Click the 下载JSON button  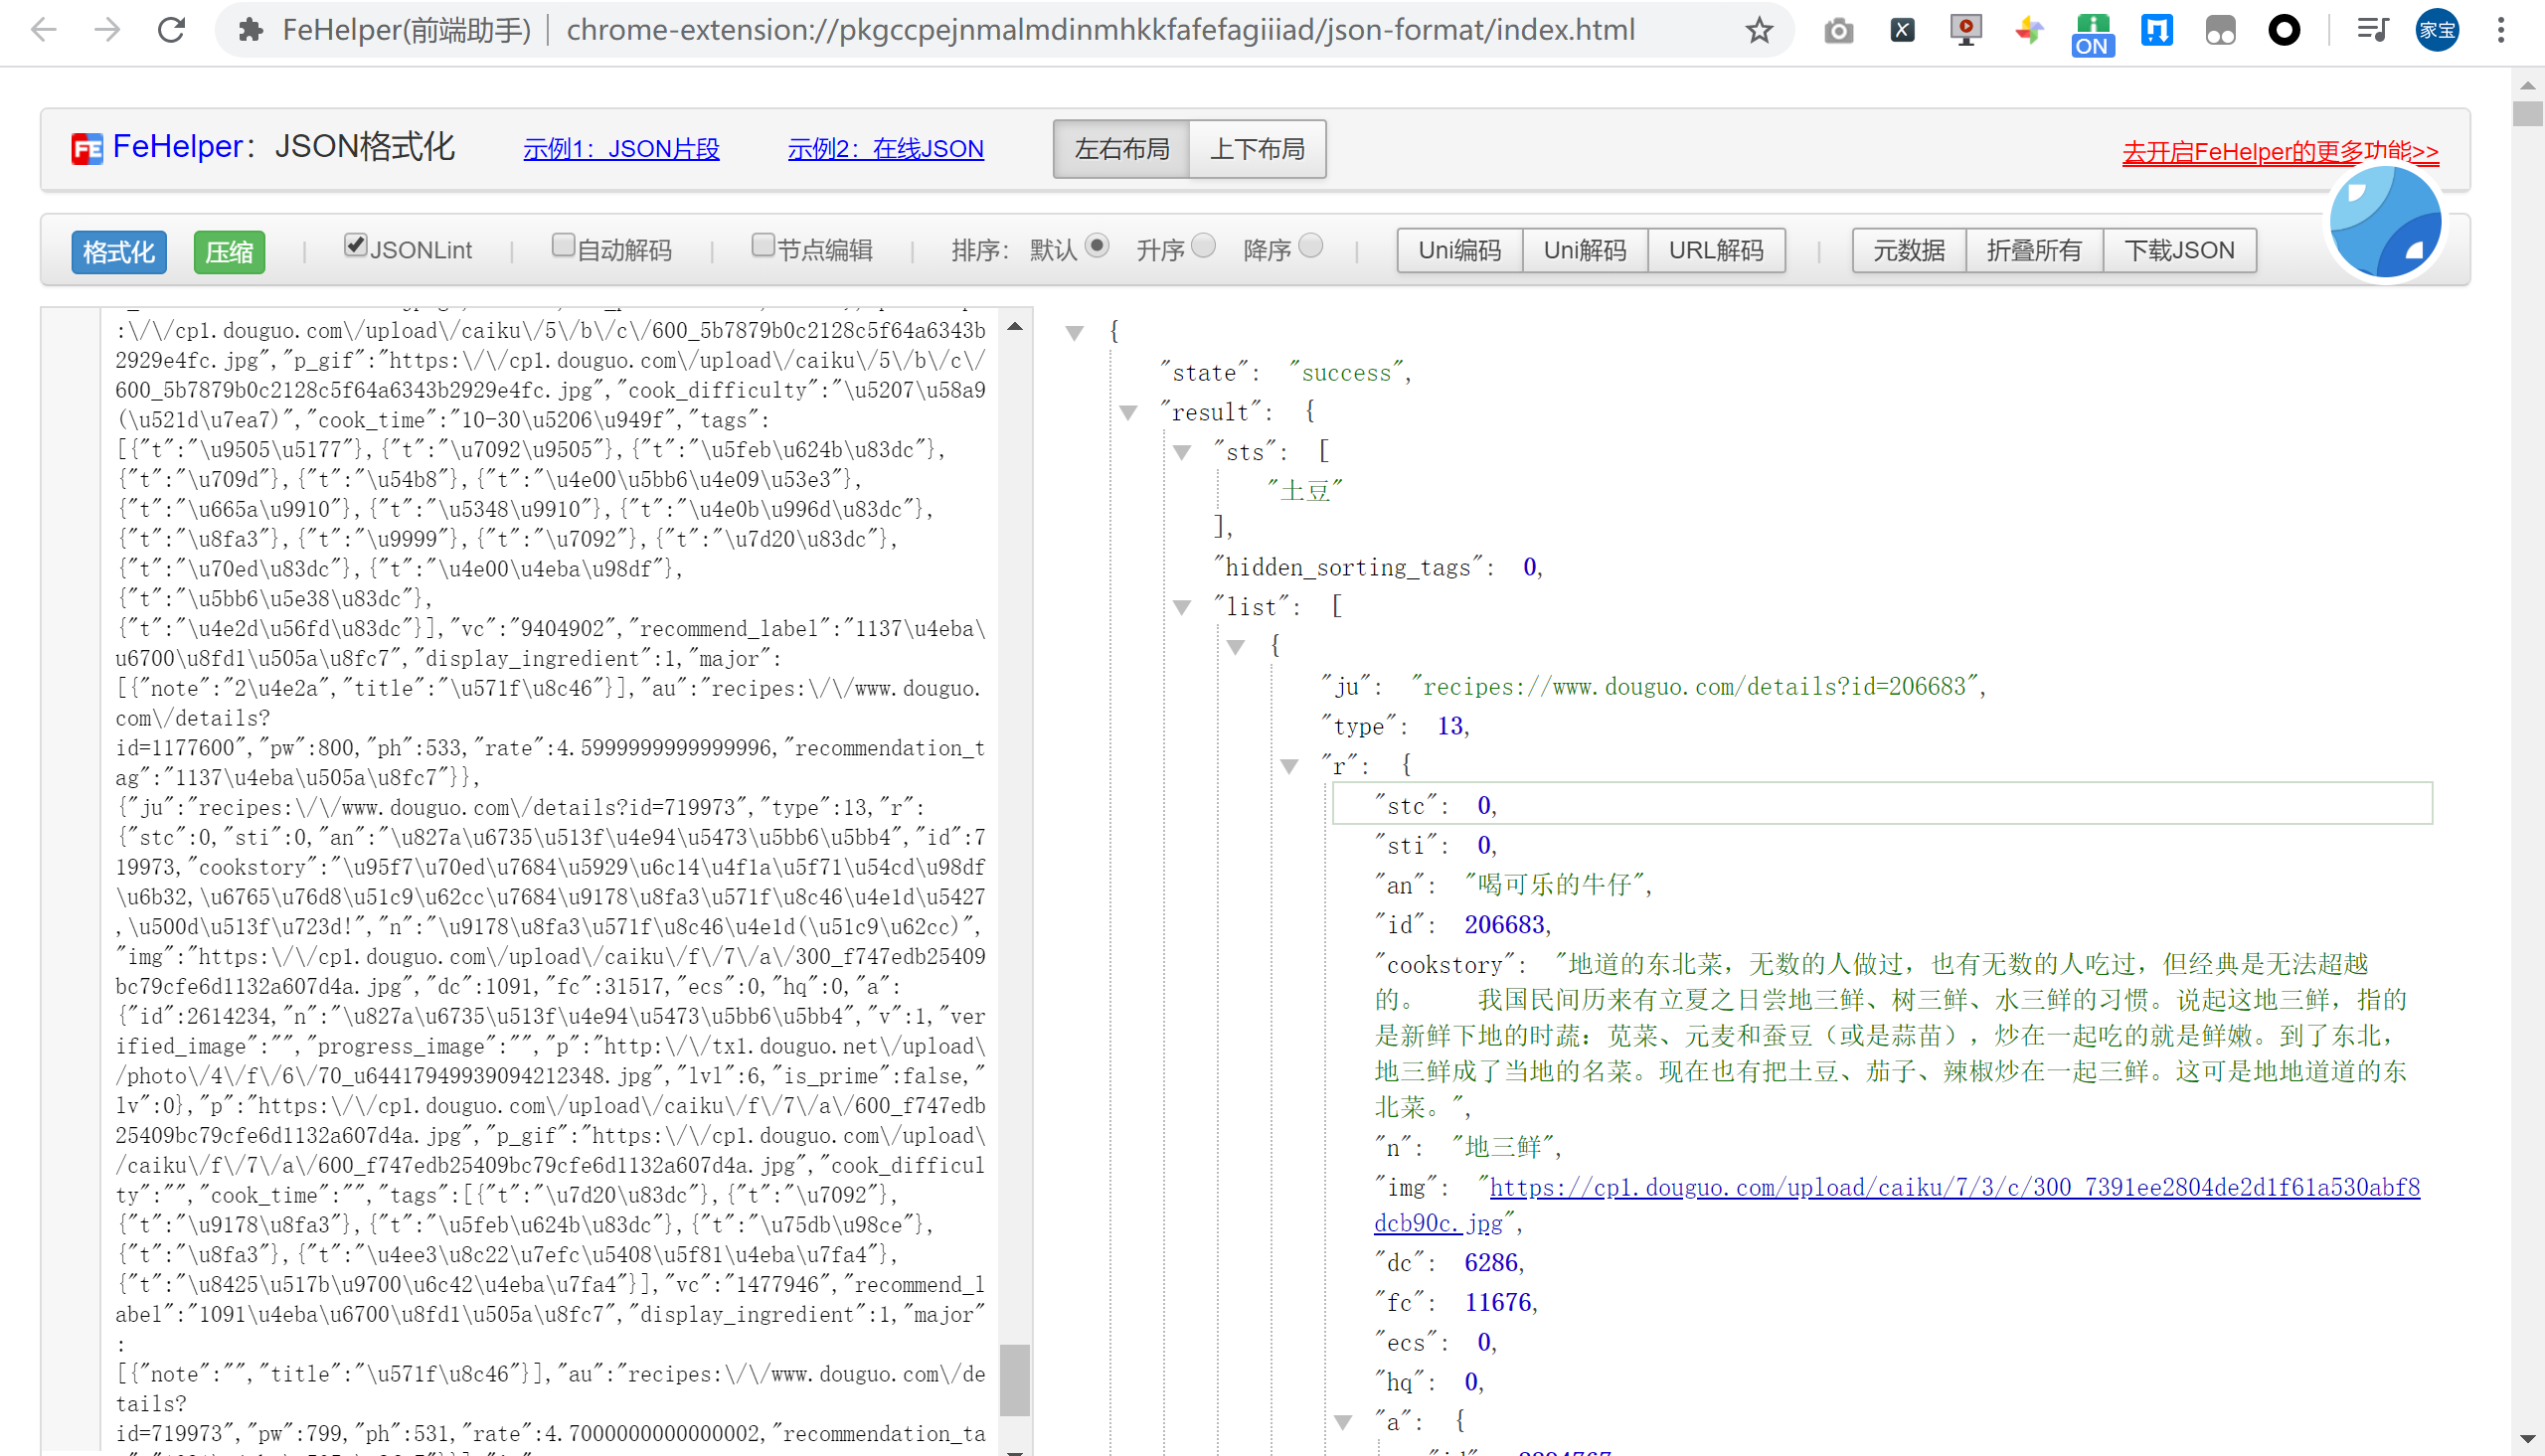pos(2180,250)
